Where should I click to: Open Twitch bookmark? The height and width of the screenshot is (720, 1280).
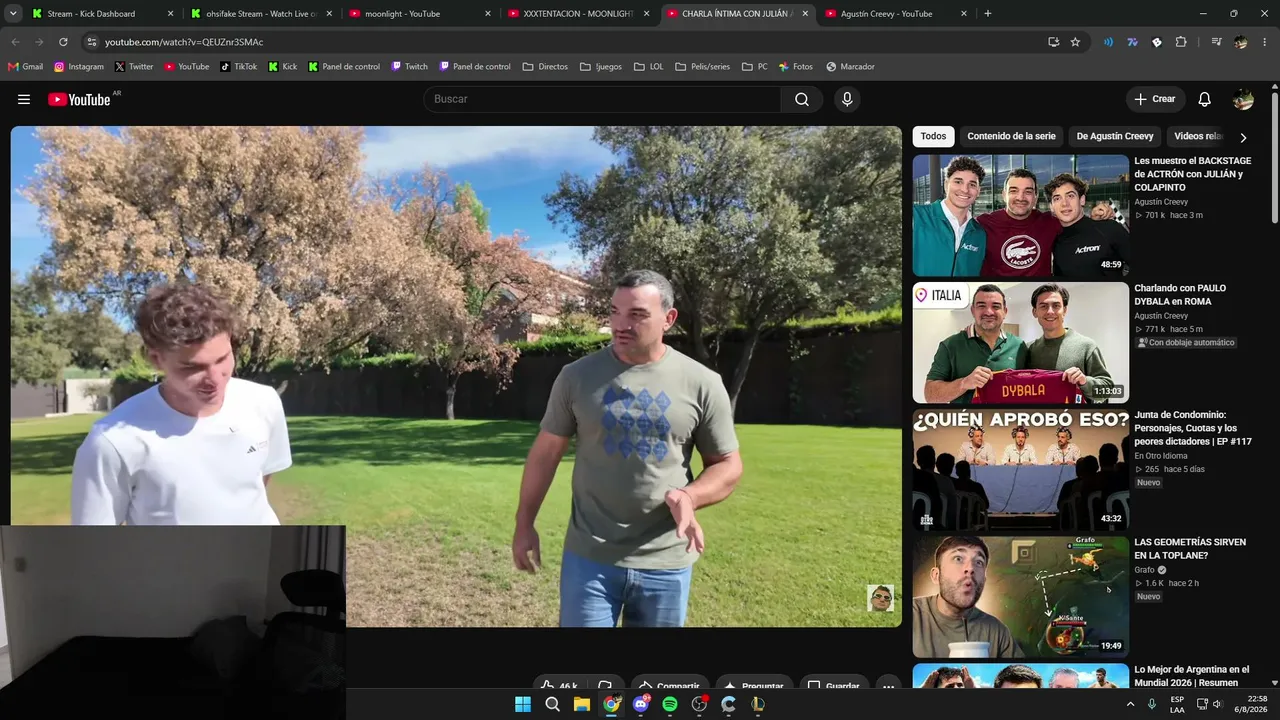pyautogui.click(x=410, y=67)
